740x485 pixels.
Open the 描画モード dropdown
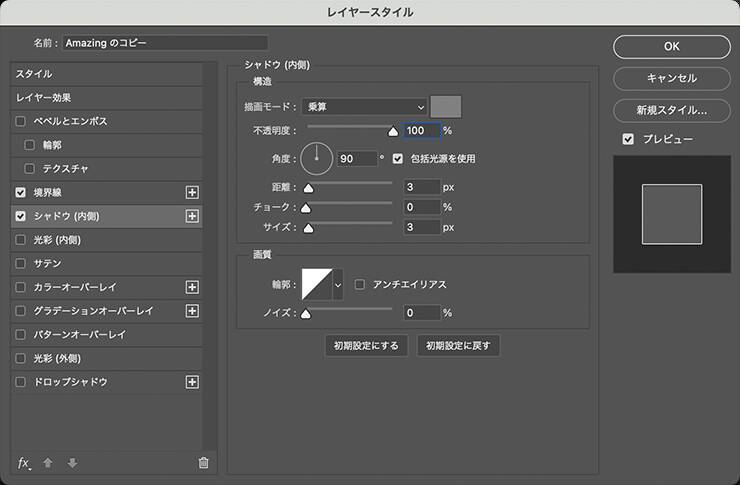coord(367,107)
